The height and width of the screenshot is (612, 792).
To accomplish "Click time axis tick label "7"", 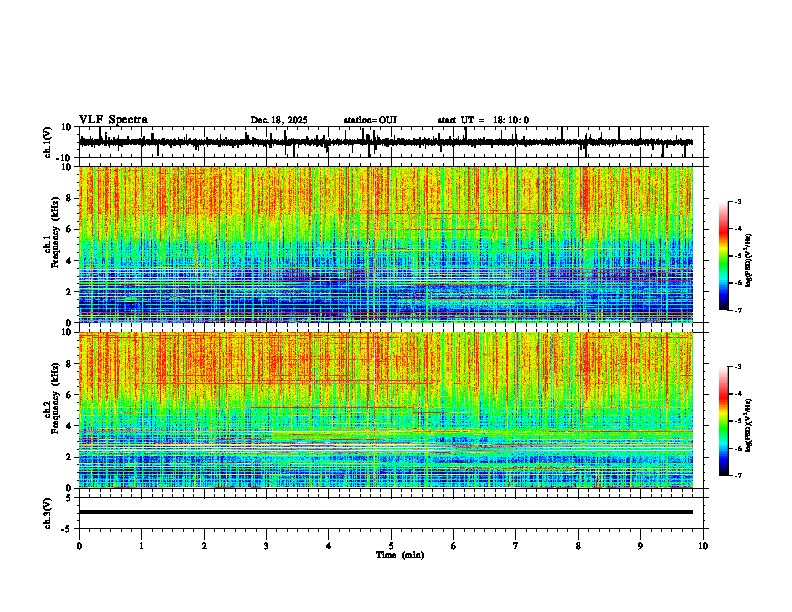I will tap(516, 546).
